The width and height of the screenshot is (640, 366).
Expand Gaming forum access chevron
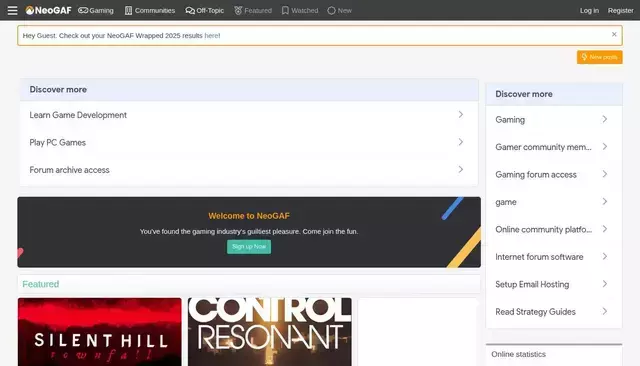tap(604, 174)
